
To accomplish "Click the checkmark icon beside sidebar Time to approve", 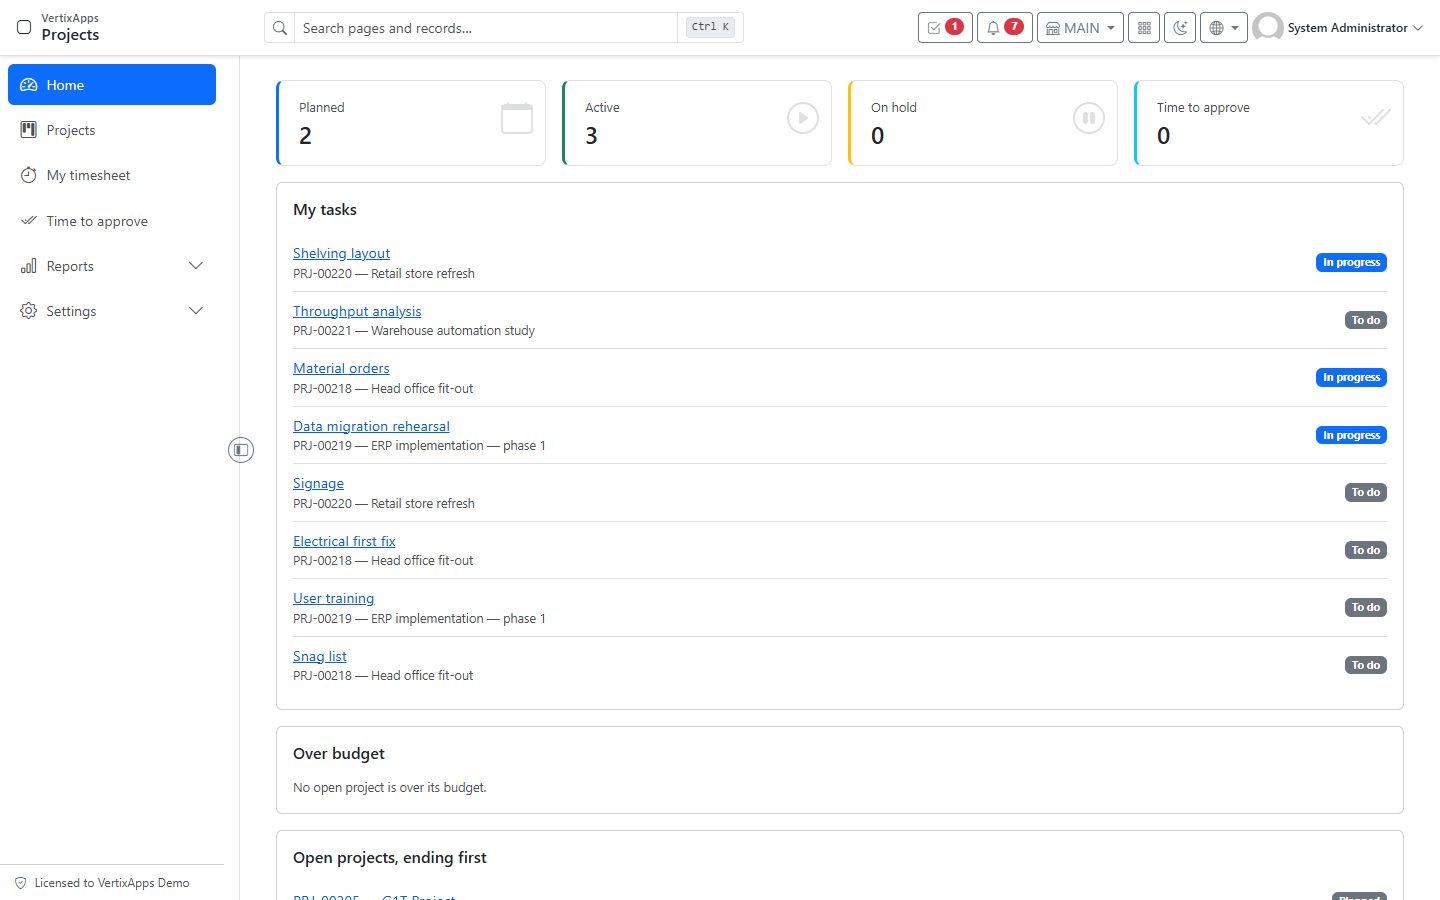I will pyautogui.click(x=29, y=221).
